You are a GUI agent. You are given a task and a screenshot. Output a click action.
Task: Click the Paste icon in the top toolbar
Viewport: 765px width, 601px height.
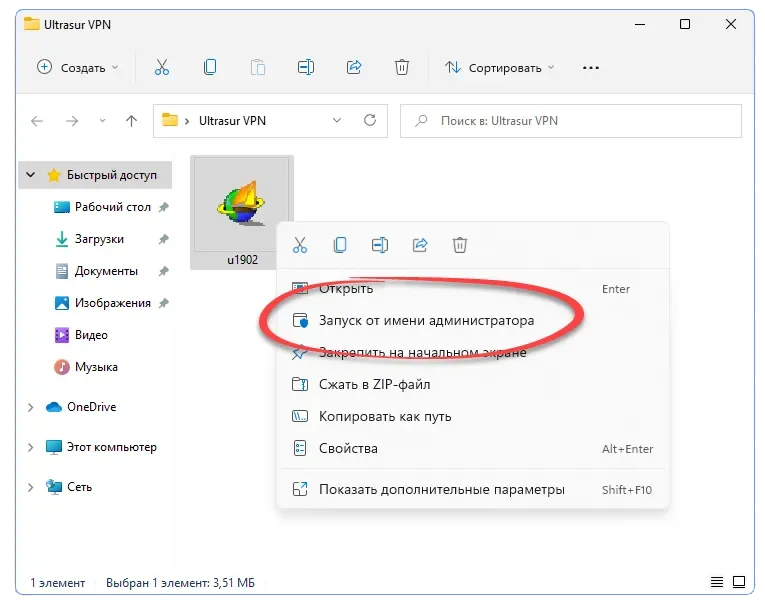[258, 67]
